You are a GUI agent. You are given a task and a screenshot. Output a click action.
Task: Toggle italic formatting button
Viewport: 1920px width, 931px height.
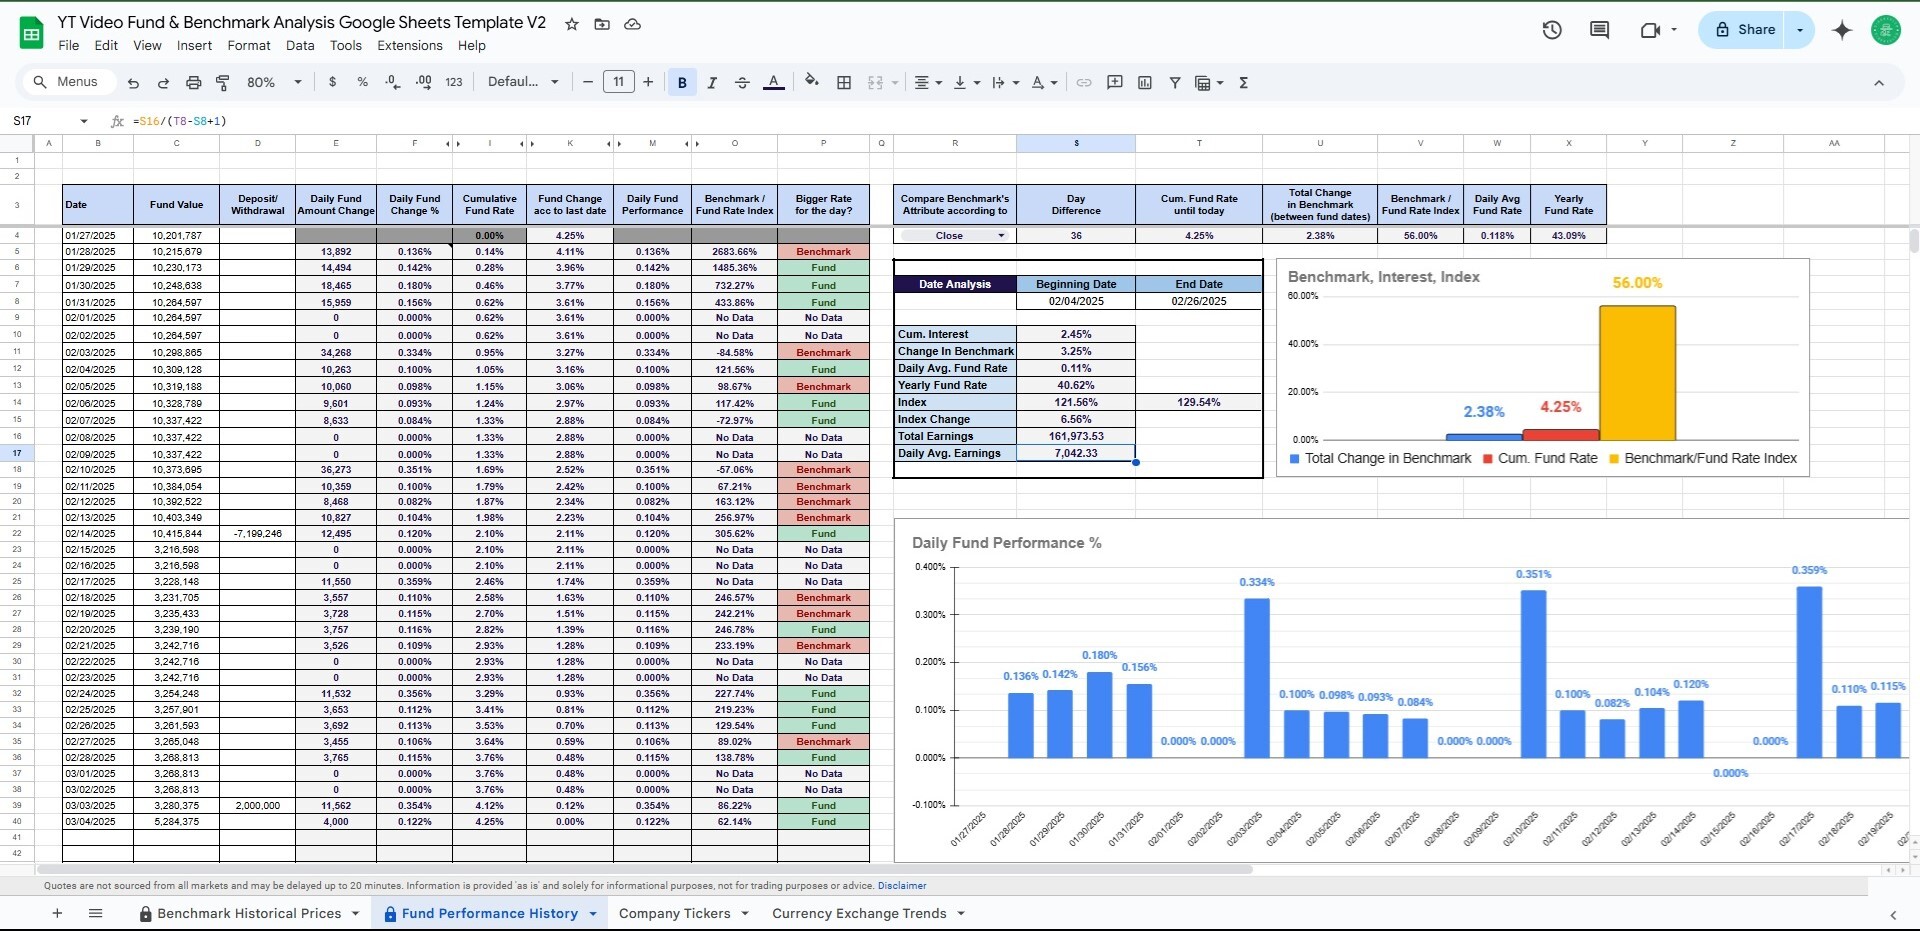click(x=712, y=83)
